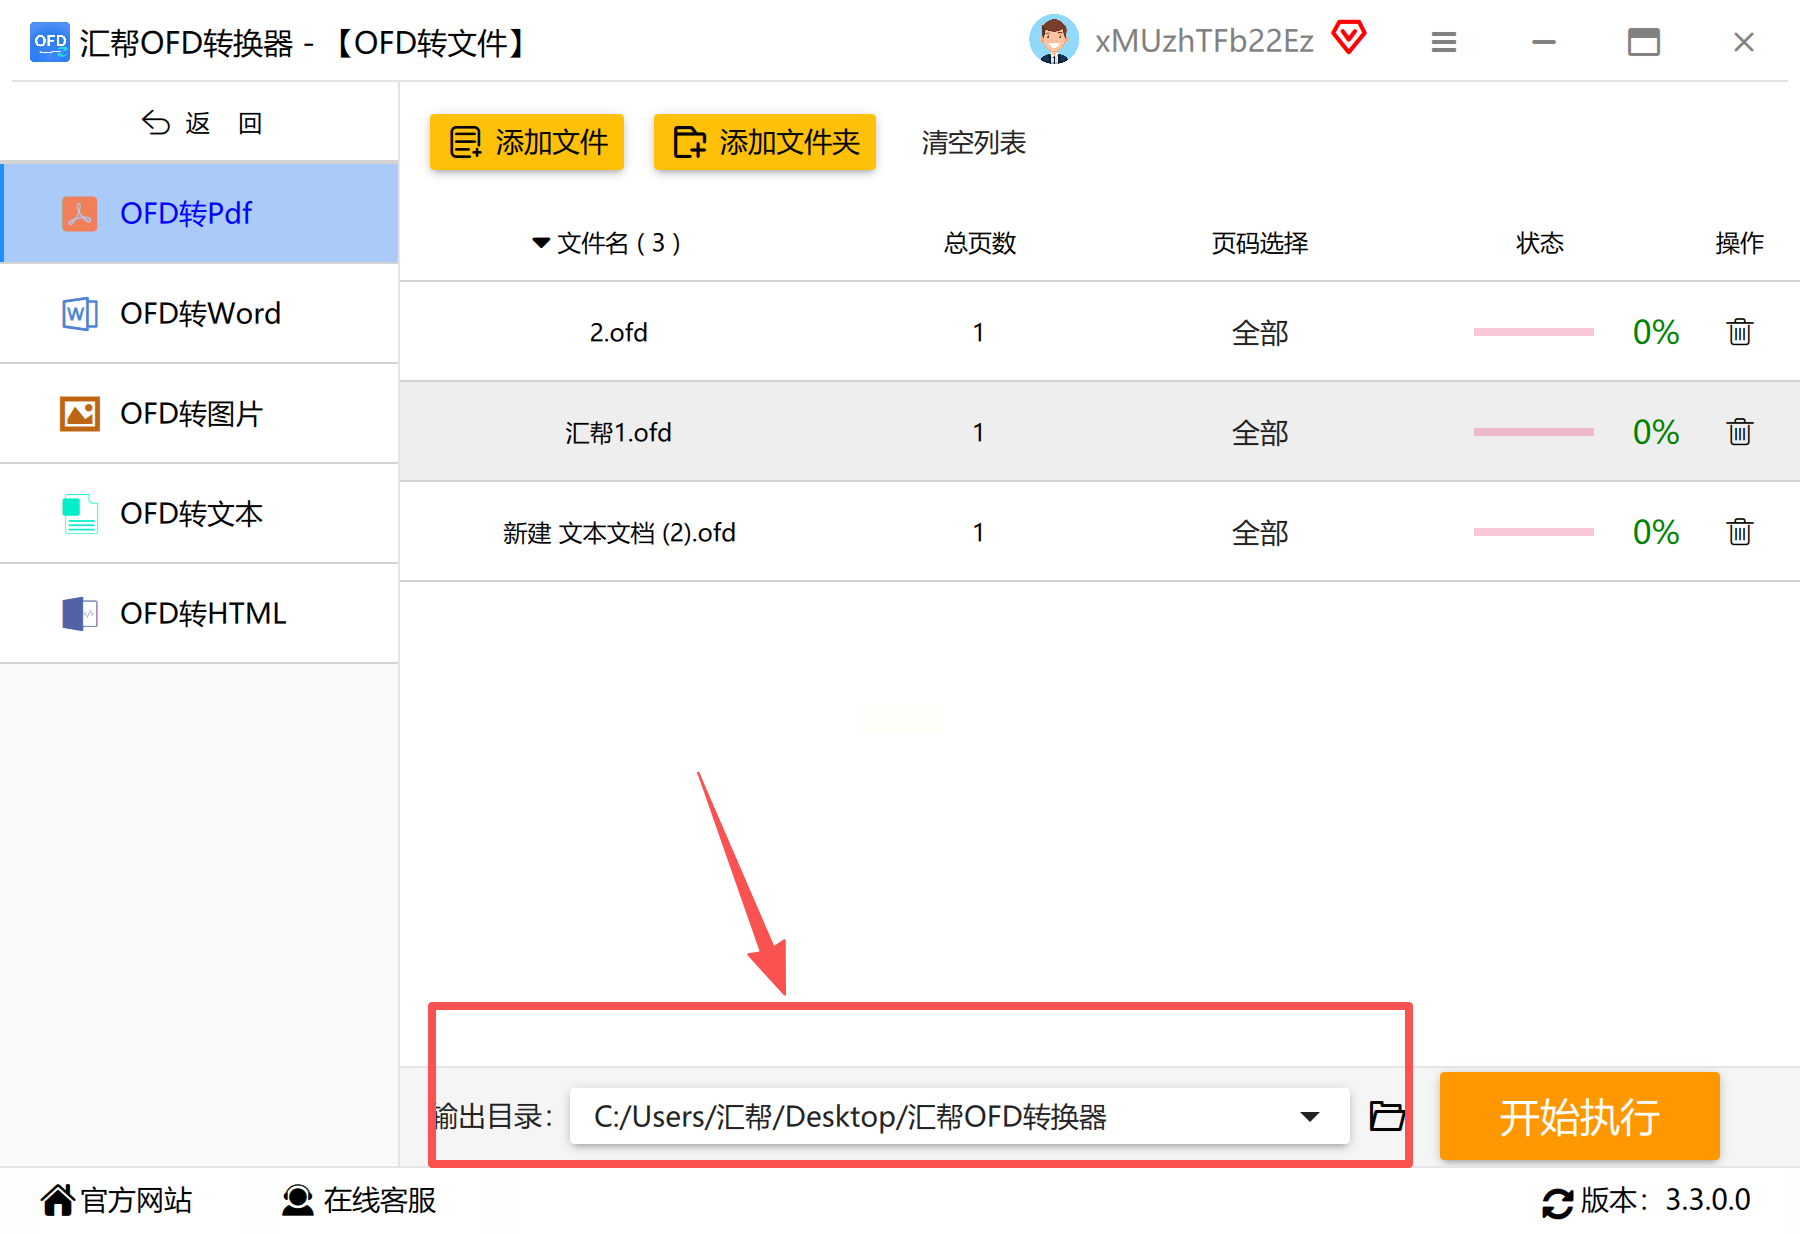Open 在线客服 support link
1800x1234 pixels.
358,1200
